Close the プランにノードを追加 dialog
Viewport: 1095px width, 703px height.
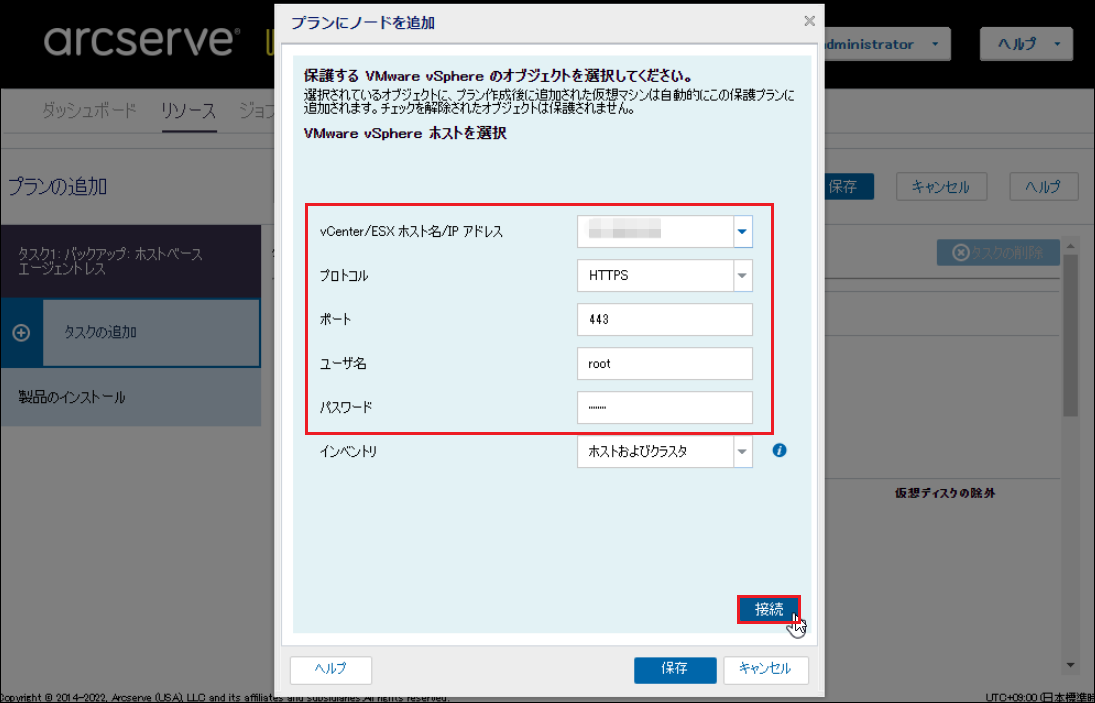pyautogui.click(x=809, y=21)
